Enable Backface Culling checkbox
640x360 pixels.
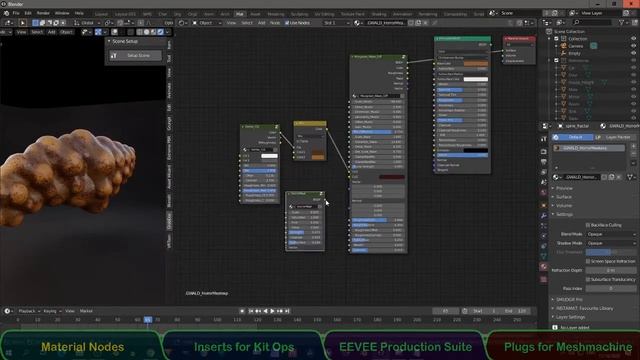coord(588,225)
